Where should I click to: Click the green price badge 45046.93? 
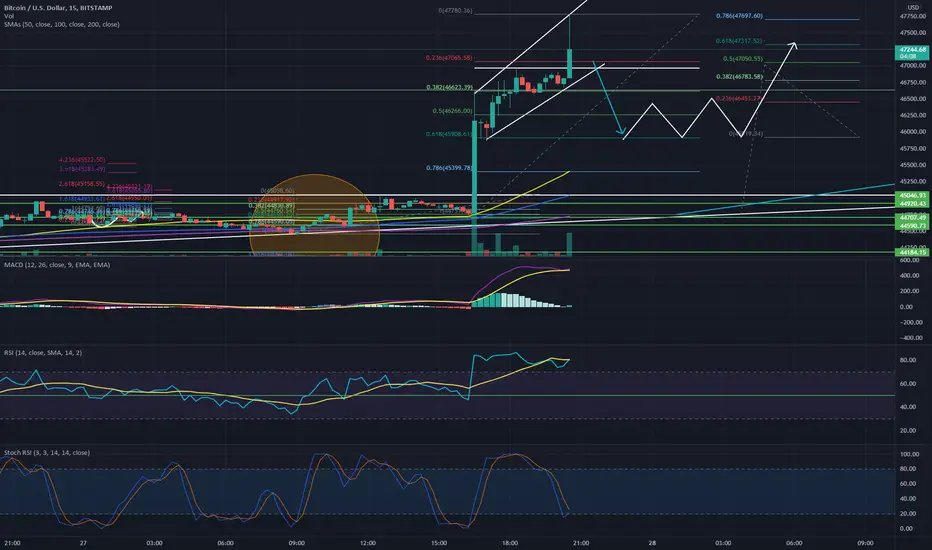[x=912, y=195]
